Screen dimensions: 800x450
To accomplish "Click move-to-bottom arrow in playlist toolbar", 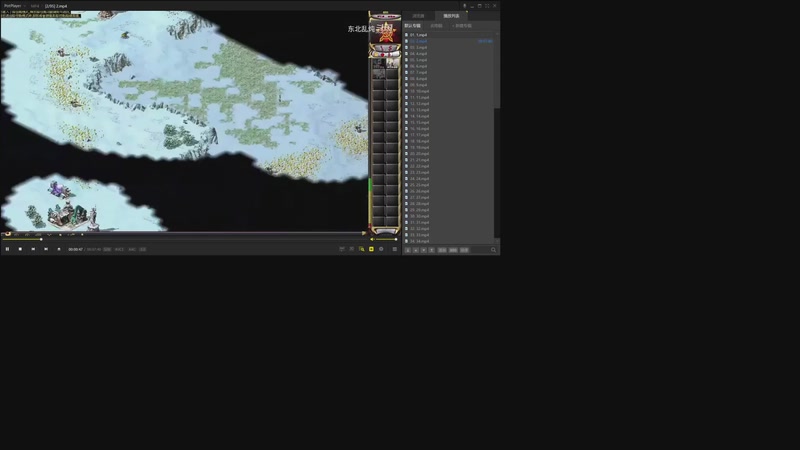I will tap(408, 250).
